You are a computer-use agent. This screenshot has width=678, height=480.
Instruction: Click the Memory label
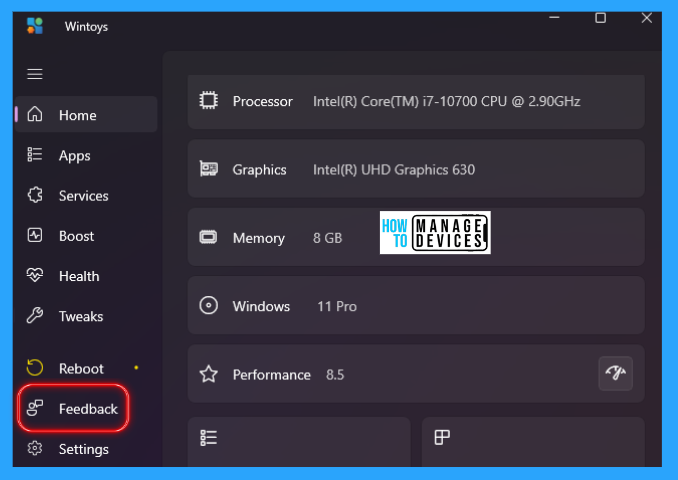(x=259, y=238)
